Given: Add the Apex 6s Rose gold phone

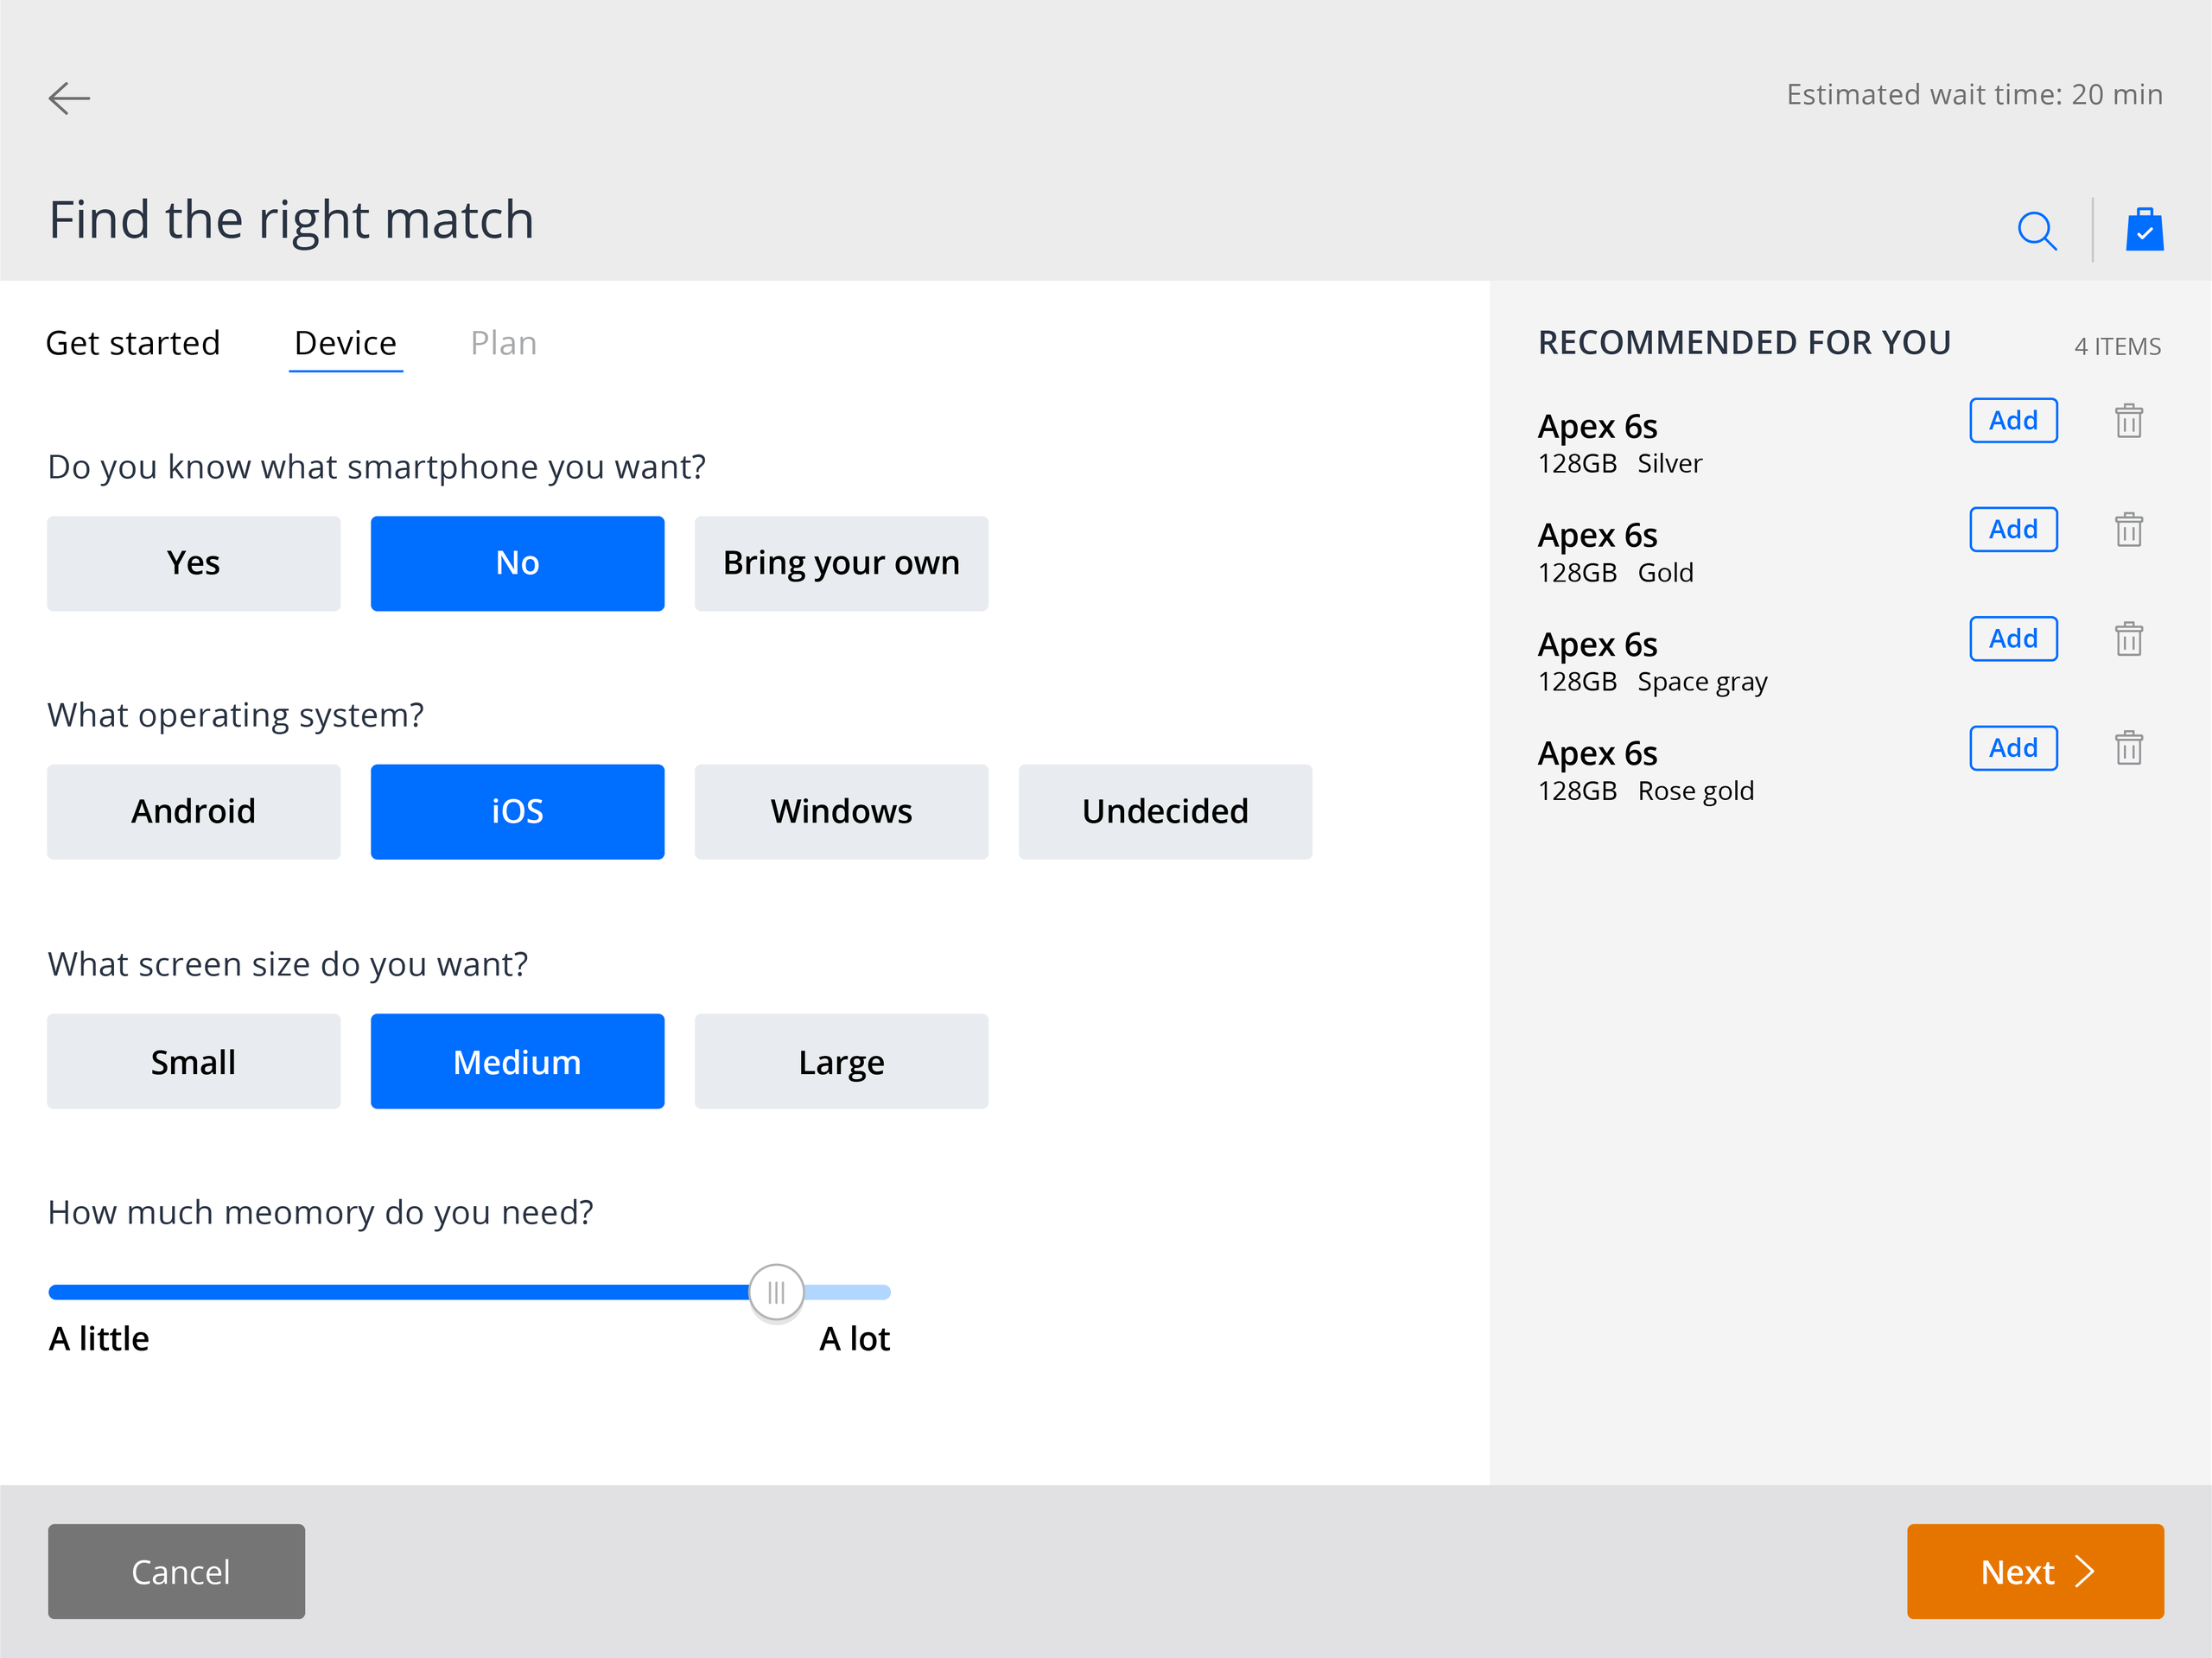Looking at the screenshot, I should point(2013,748).
